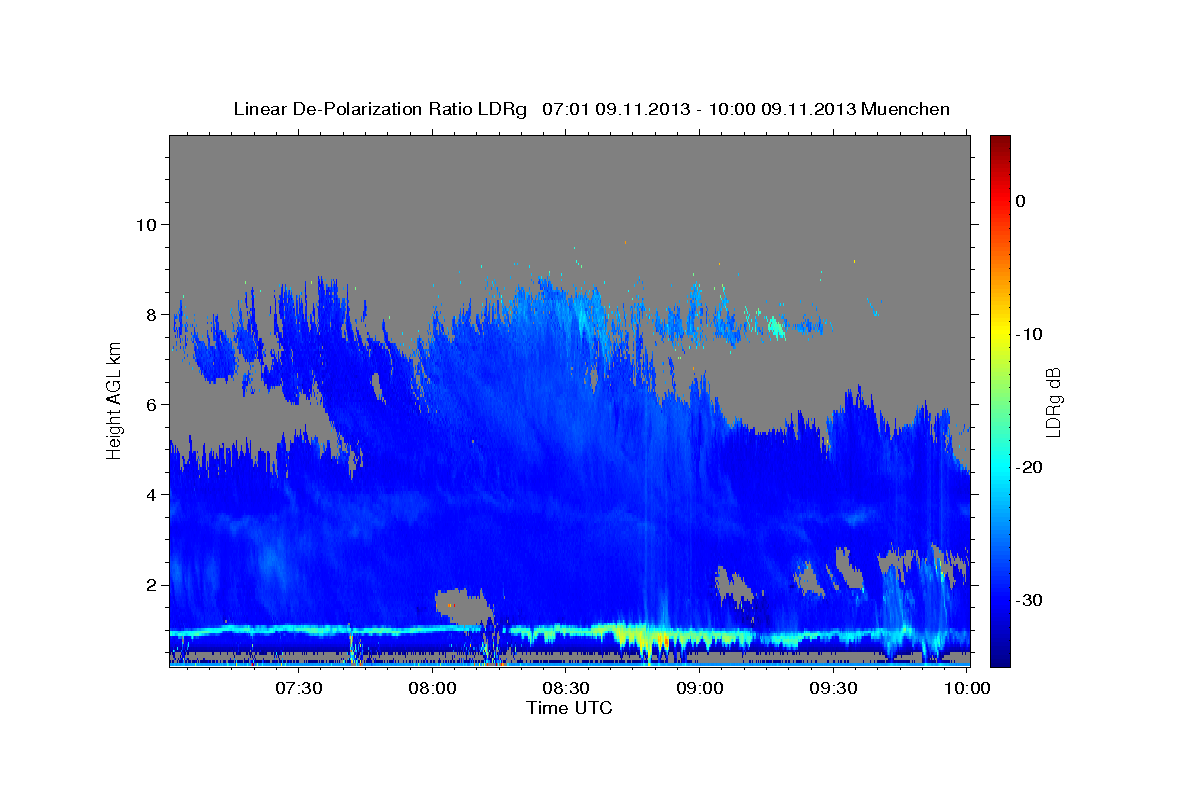The image size is (1200, 800).
Task: Click the plot title 'Linear De-Polarization Ratio LDRg'
Action: 380,109
